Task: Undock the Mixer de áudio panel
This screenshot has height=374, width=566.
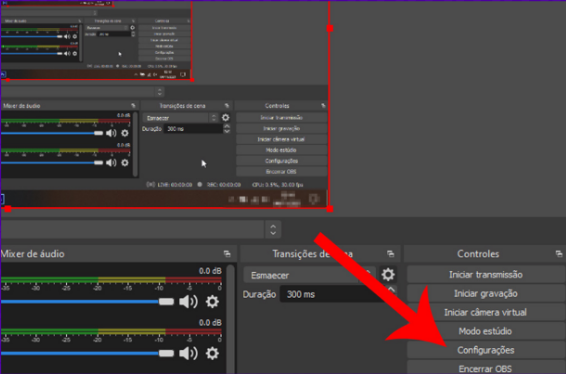Action: point(227,254)
